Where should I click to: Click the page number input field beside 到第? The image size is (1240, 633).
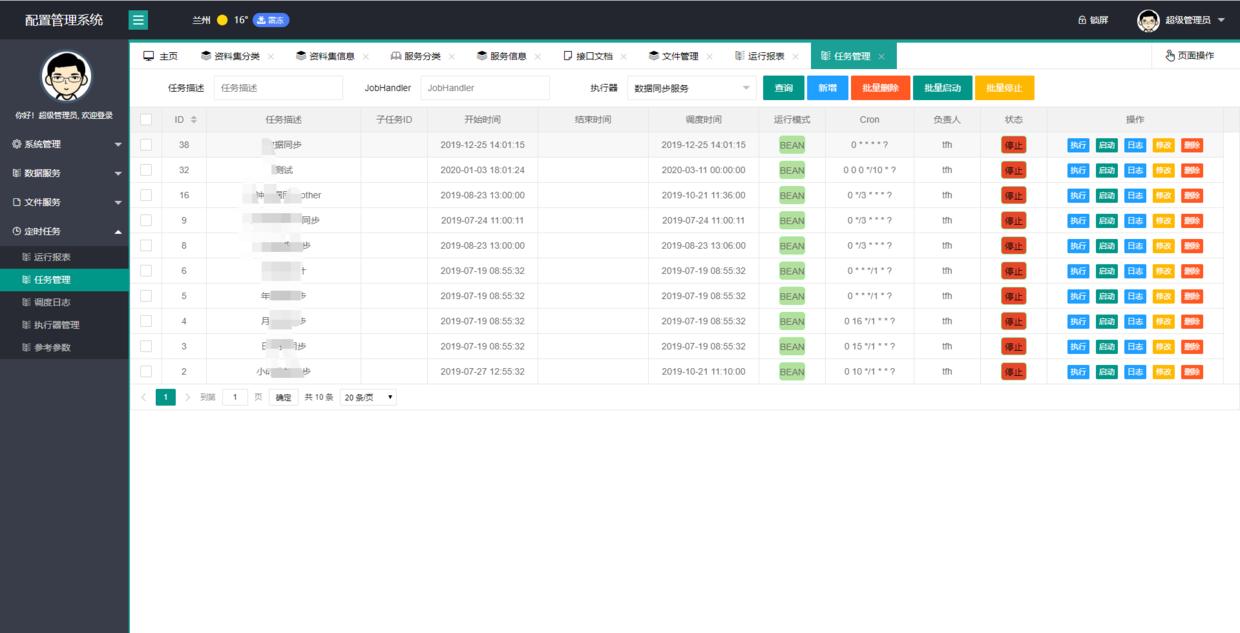[233, 396]
